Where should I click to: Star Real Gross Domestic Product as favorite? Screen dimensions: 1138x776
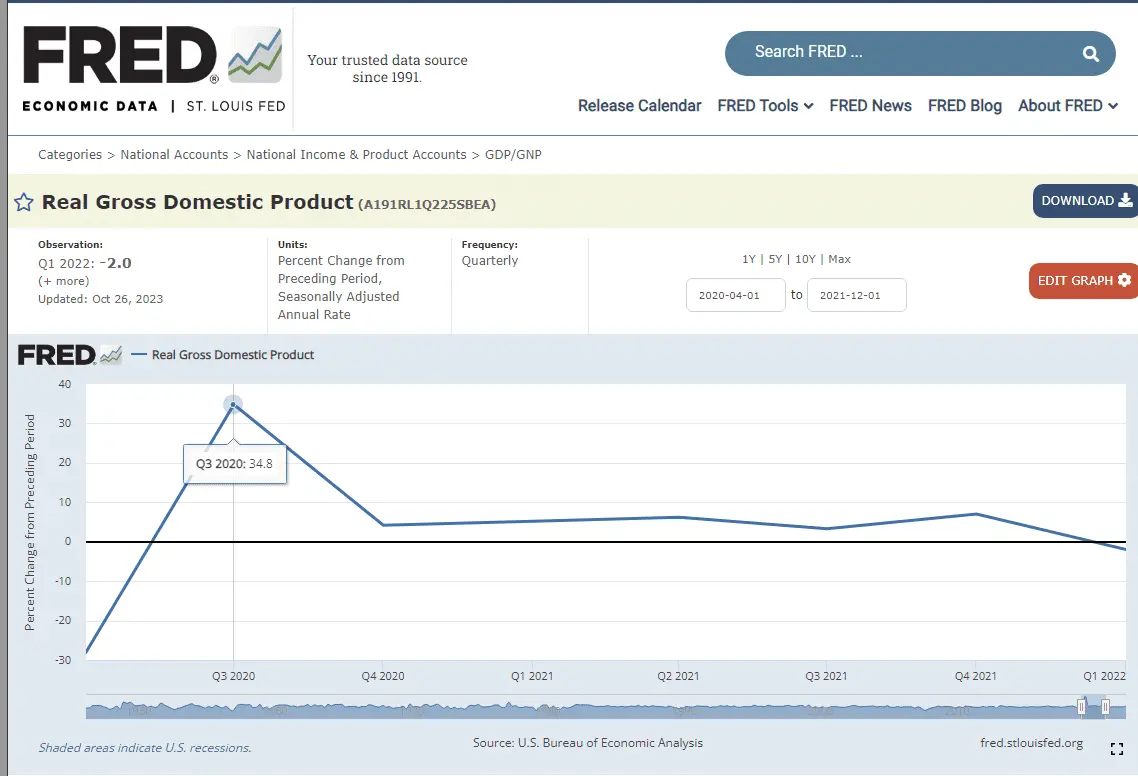24,203
